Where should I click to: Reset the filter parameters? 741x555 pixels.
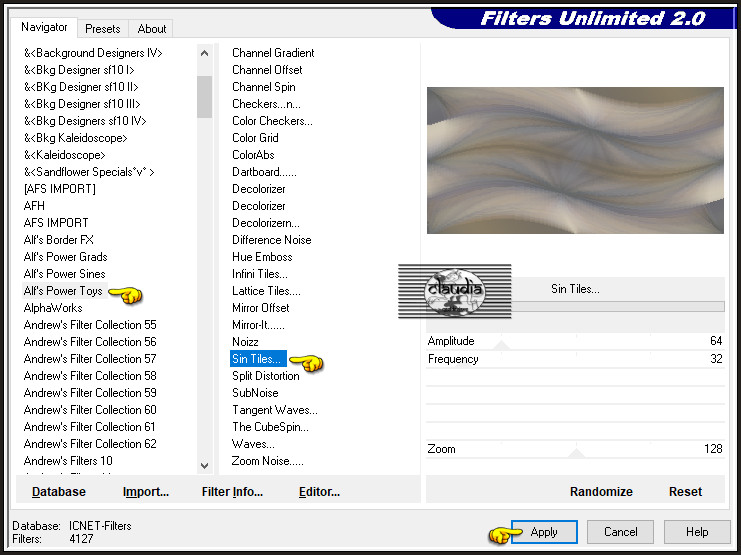tap(685, 492)
